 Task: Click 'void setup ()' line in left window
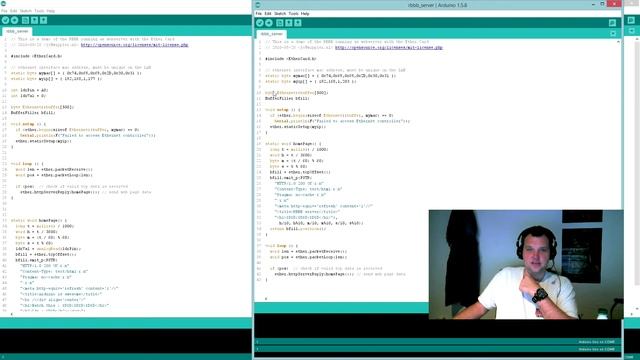(28, 124)
